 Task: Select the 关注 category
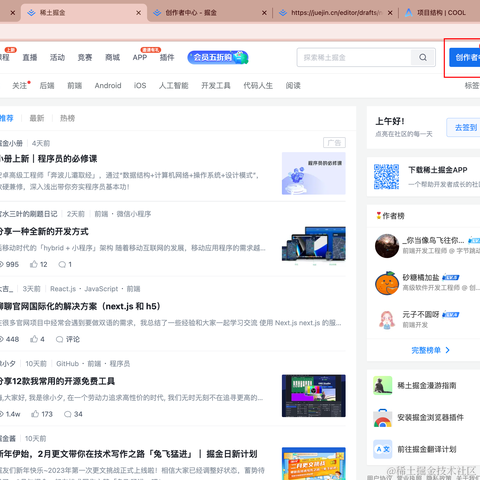pos(20,86)
